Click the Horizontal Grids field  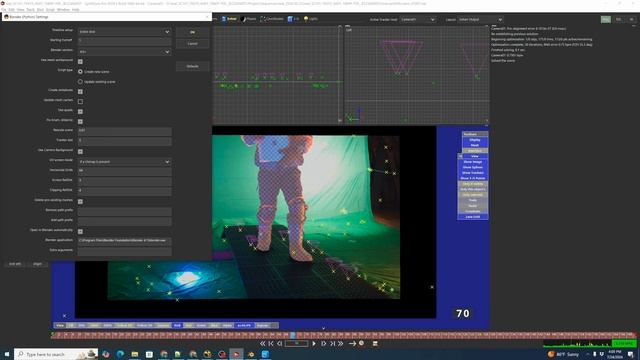tap(124, 171)
